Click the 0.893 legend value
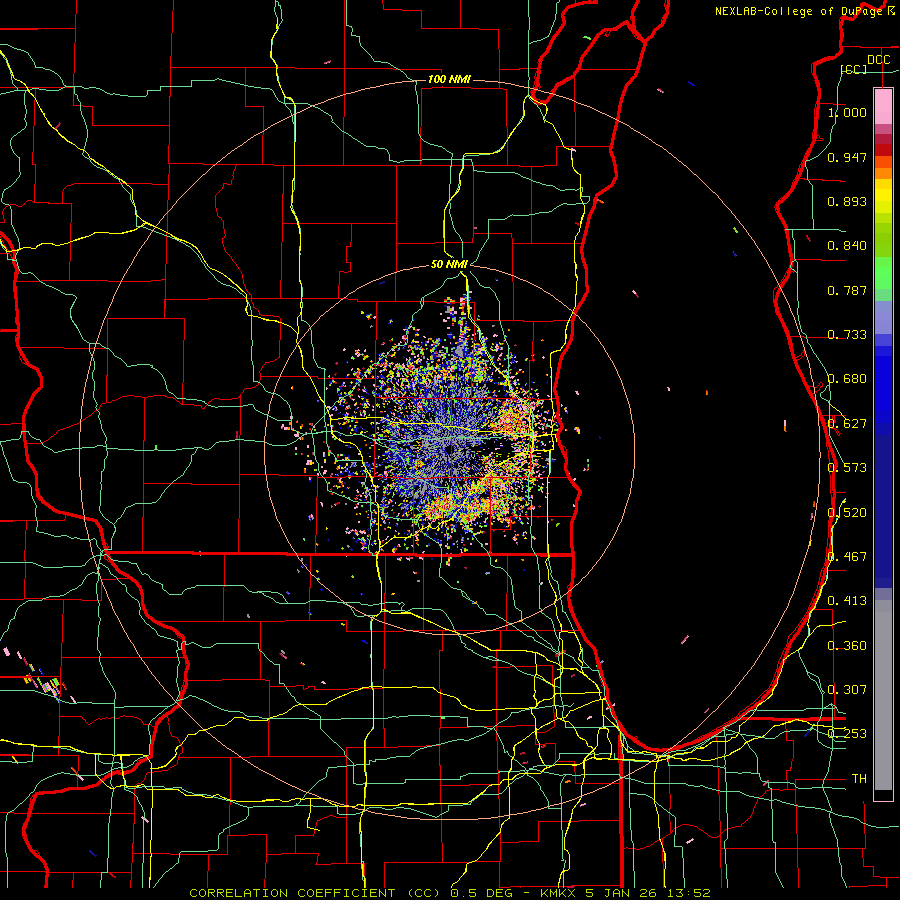This screenshot has width=900, height=900. coord(847,201)
